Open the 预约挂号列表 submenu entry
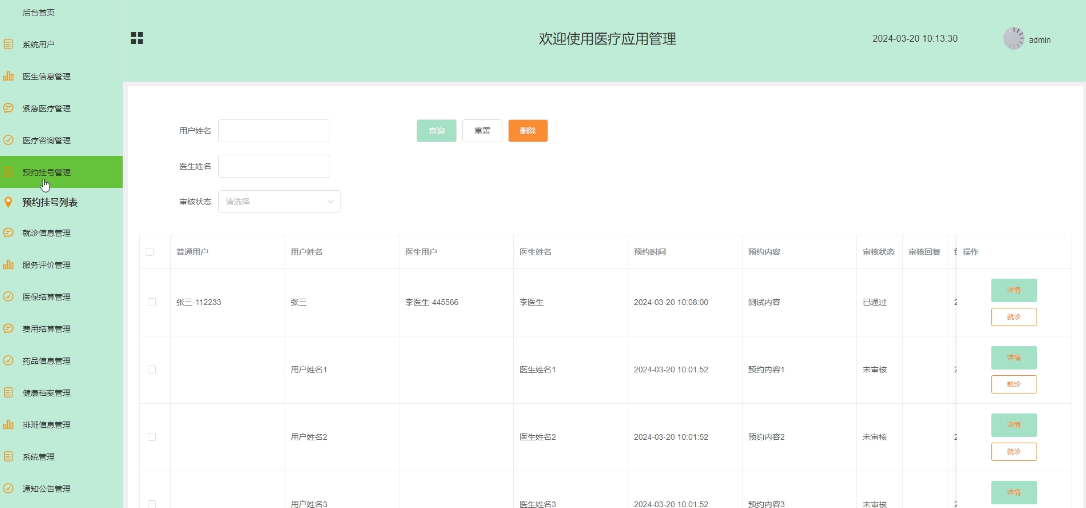This screenshot has width=1086, height=508. point(50,202)
